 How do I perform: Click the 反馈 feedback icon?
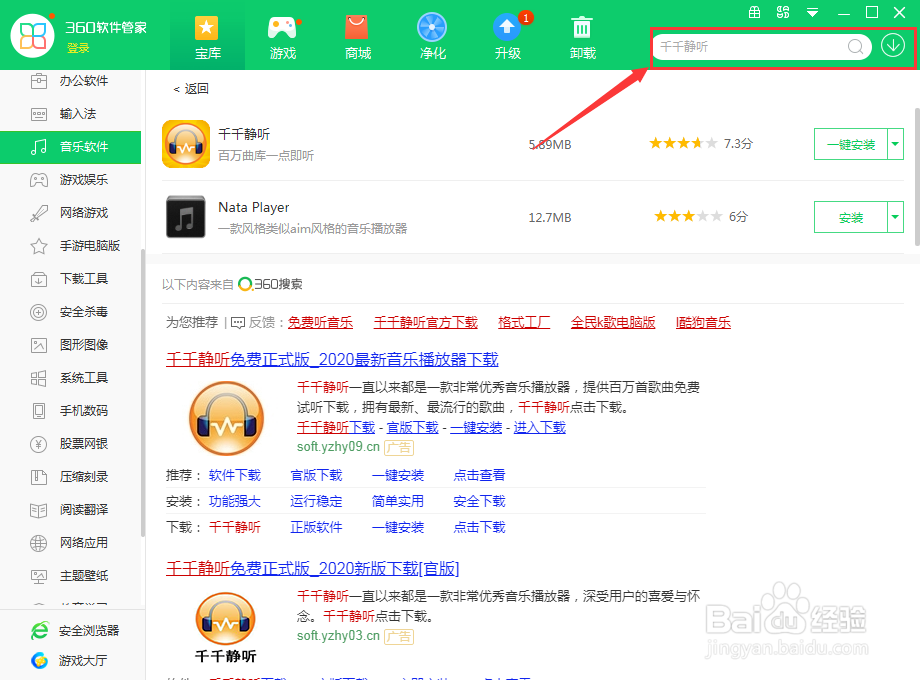tap(238, 323)
